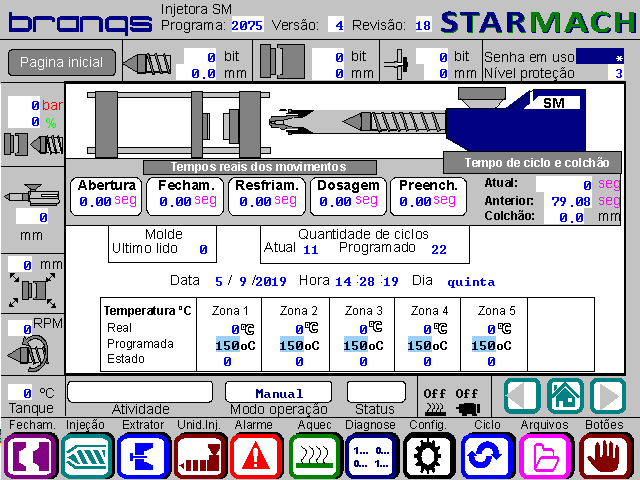Click the Molde Ultimo lido value
The width and height of the screenshot is (640, 480).
tap(203, 249)
